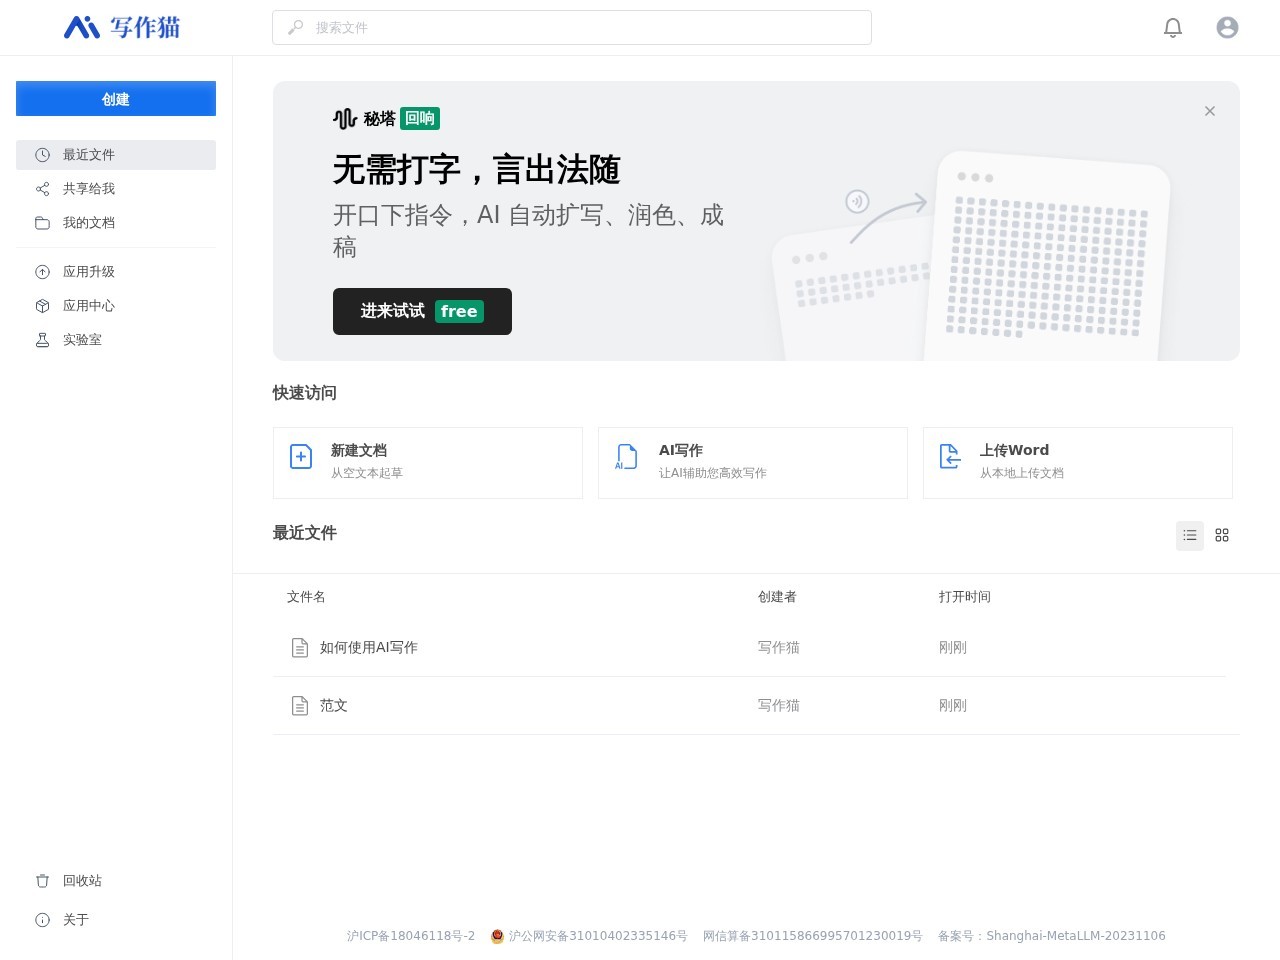
Task: Click the 搜索文件 search field
Action: coord(572,27)
